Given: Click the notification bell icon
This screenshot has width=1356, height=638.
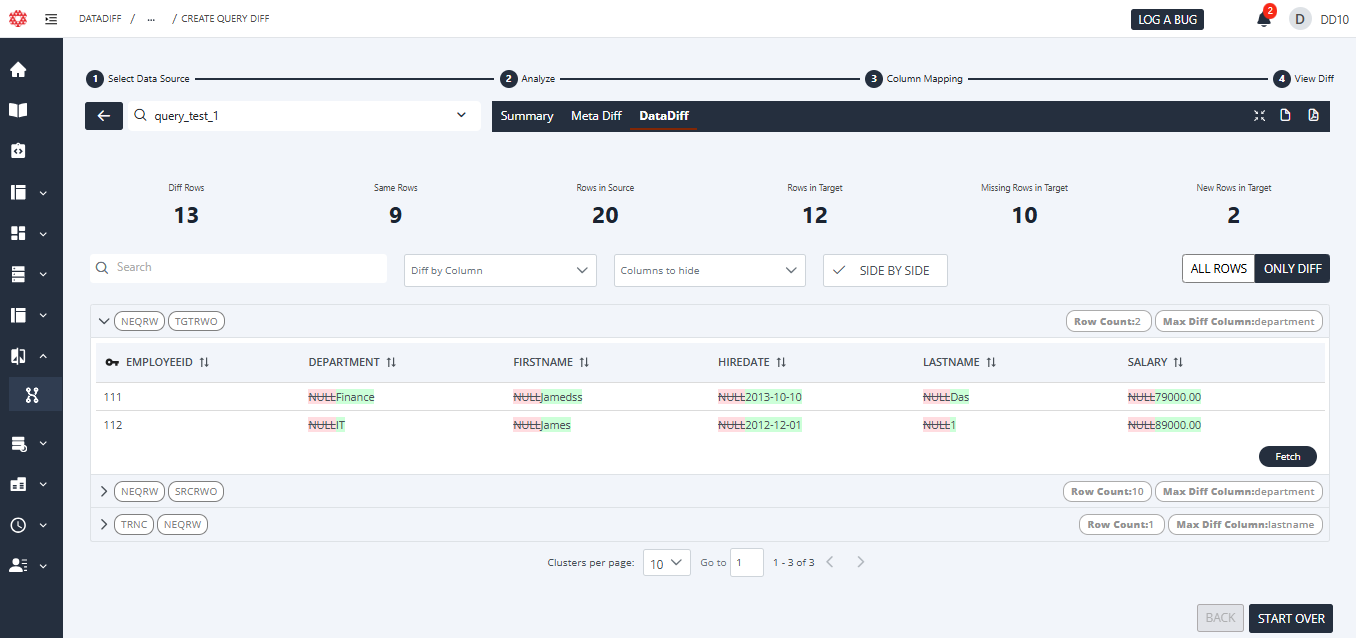Looking at the screenshot, I should (x=1264, y=19).
